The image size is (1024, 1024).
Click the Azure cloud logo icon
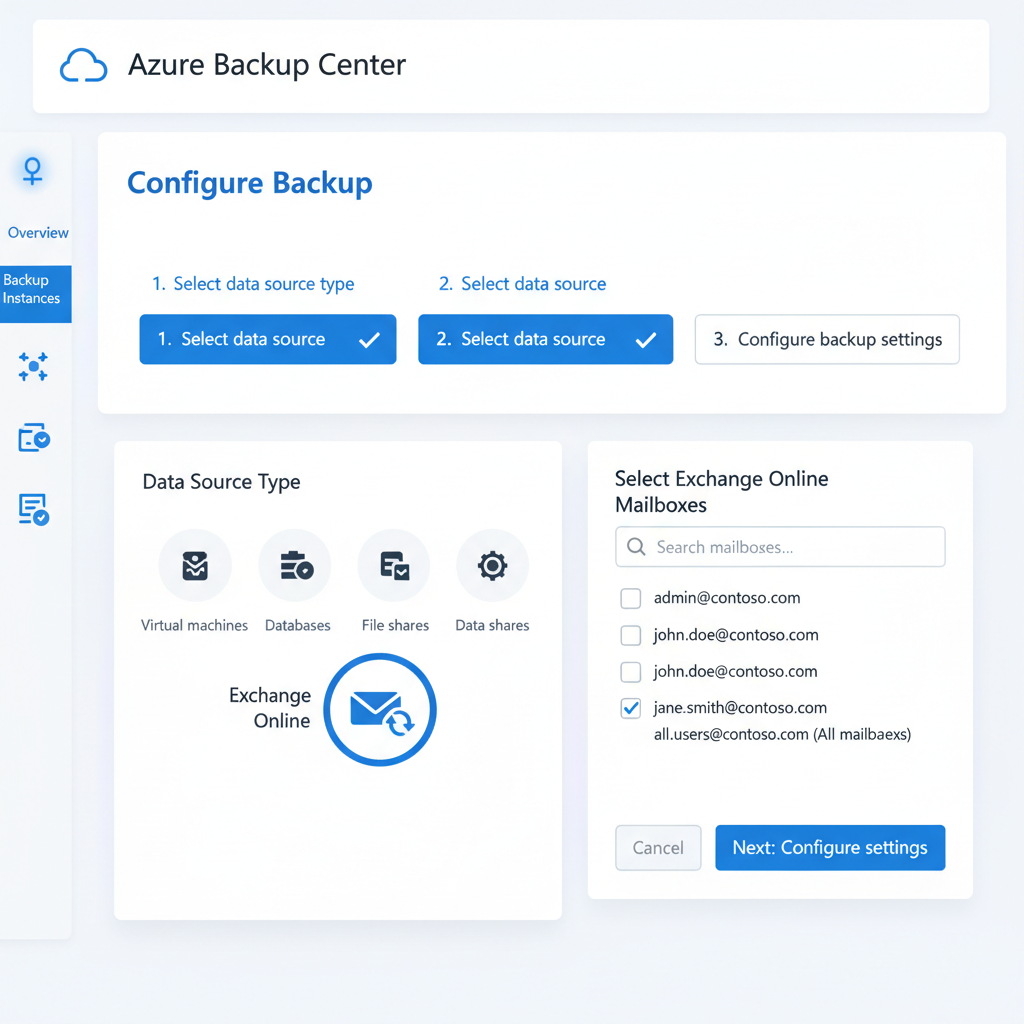point(84,65)
